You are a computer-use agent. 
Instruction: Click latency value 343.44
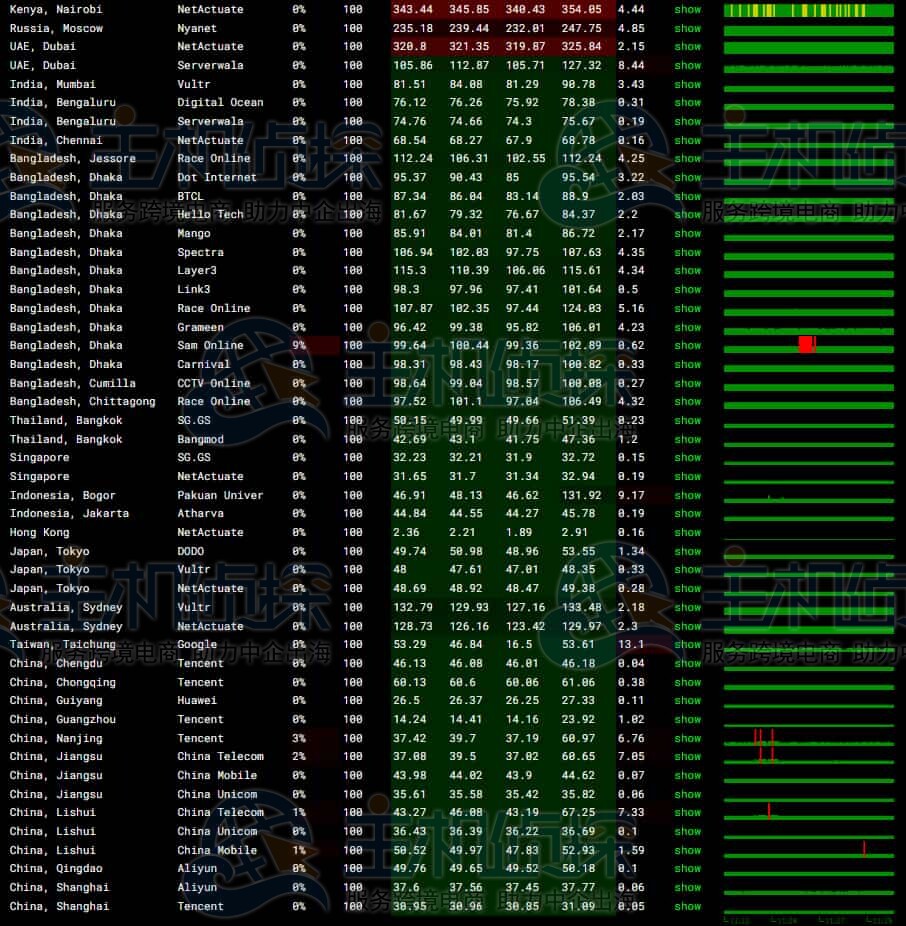(x=413, y=9)
